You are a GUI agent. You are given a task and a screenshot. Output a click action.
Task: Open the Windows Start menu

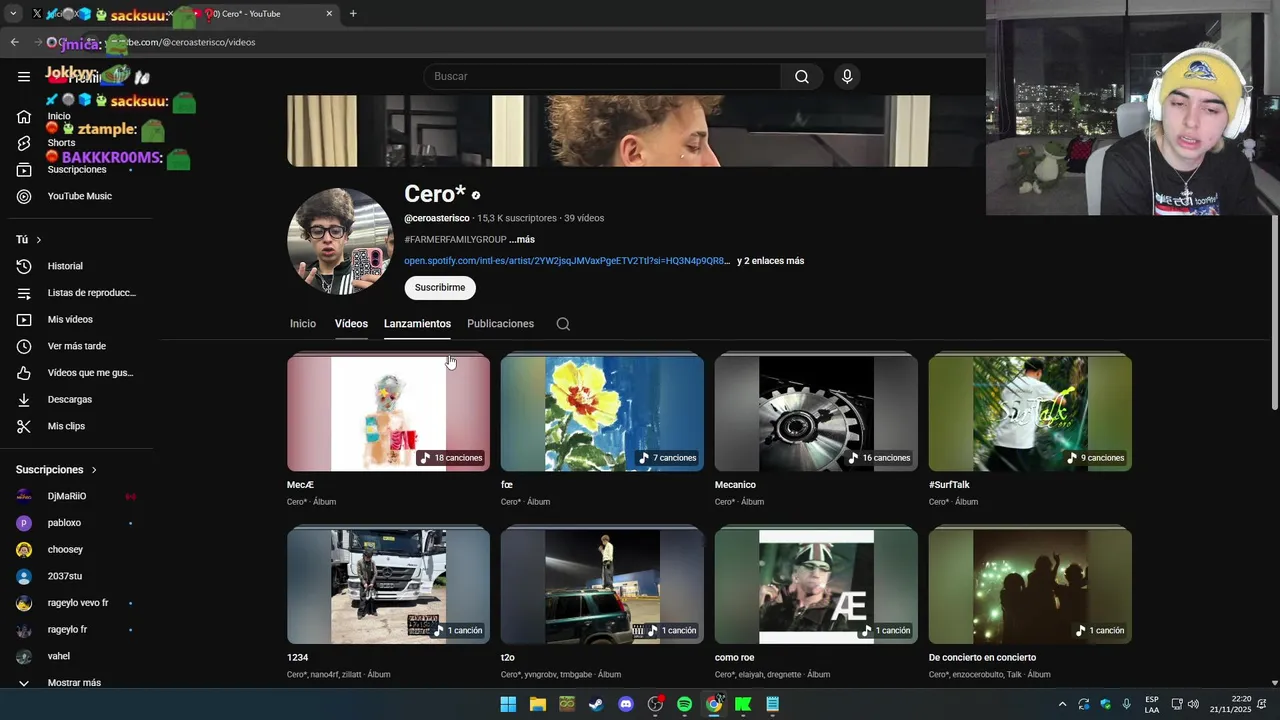coord(508,704)
